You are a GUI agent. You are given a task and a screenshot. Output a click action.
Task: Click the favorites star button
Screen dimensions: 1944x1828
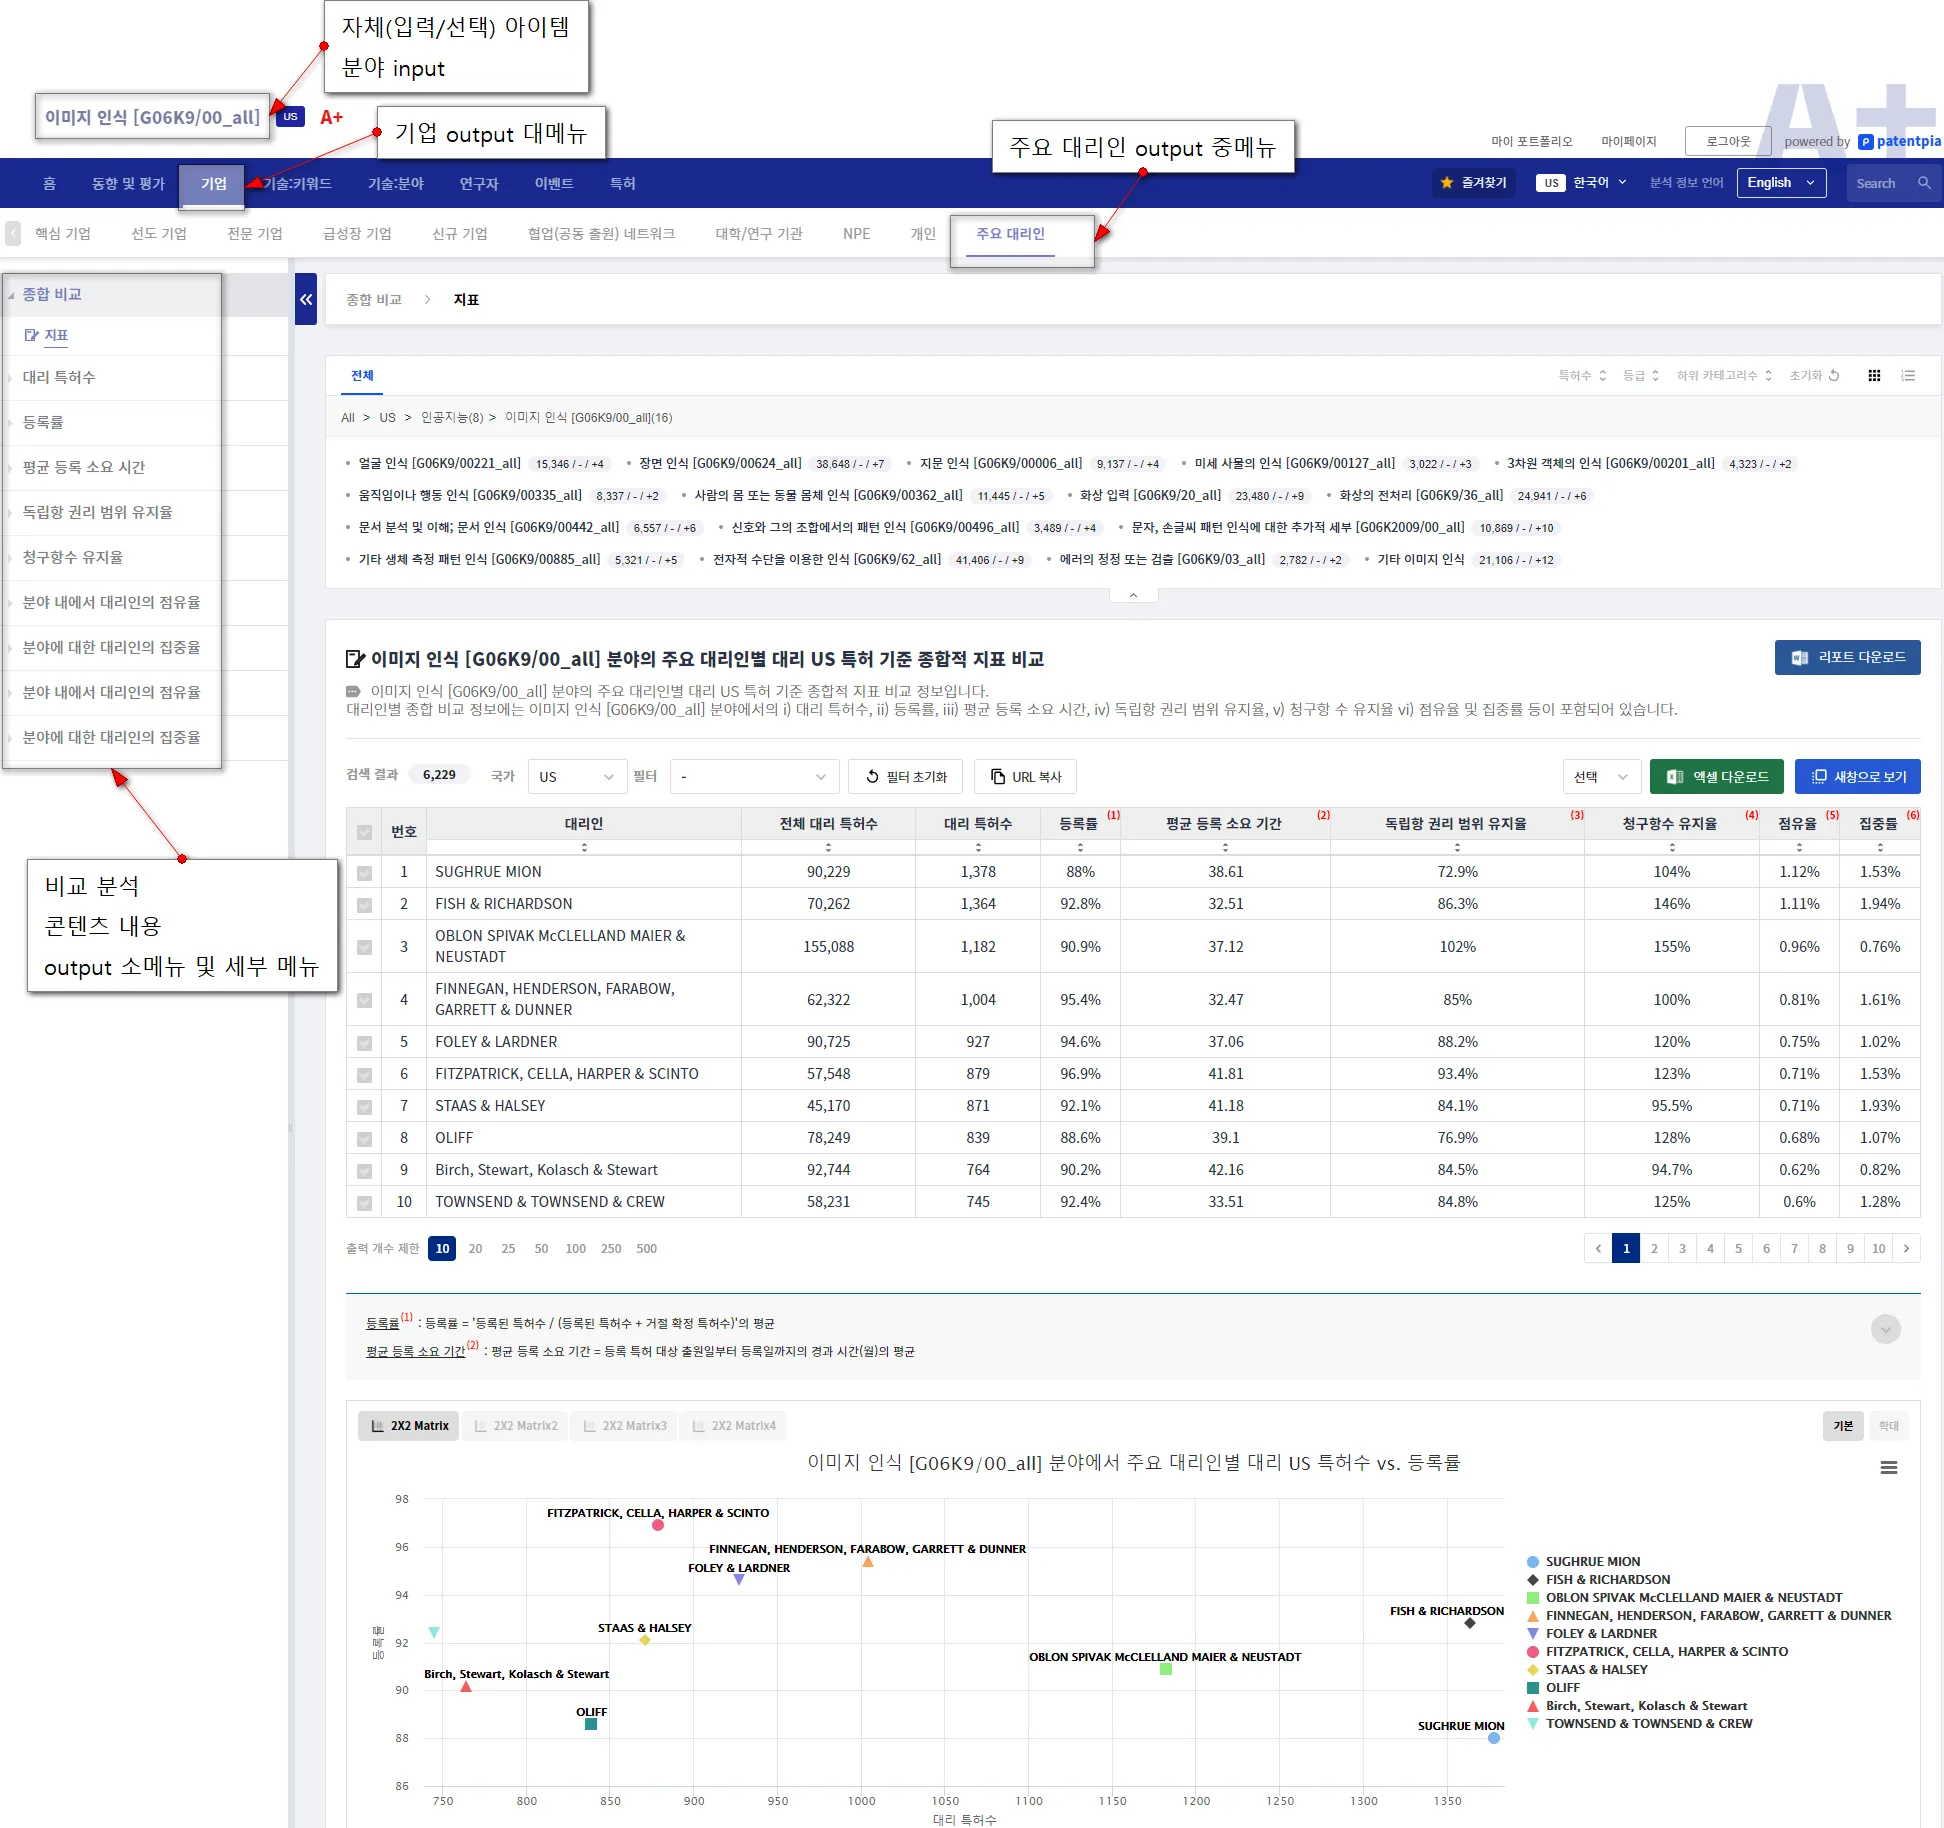(x=1474, y=183)
